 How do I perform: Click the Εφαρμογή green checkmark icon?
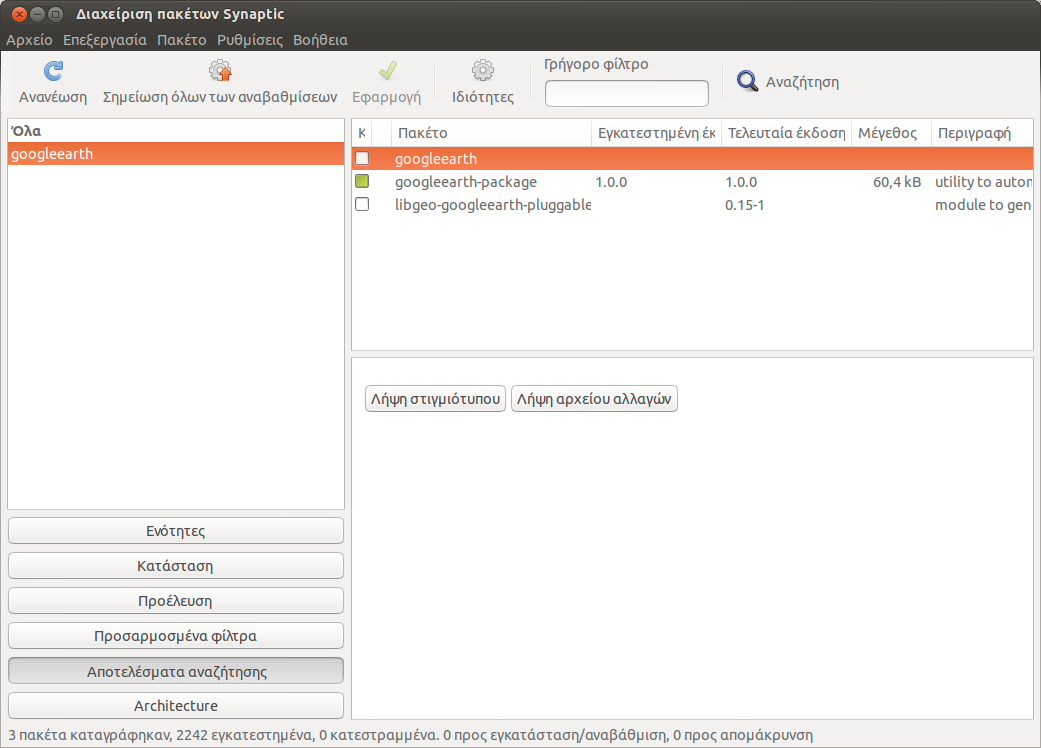tap(387, 70)
